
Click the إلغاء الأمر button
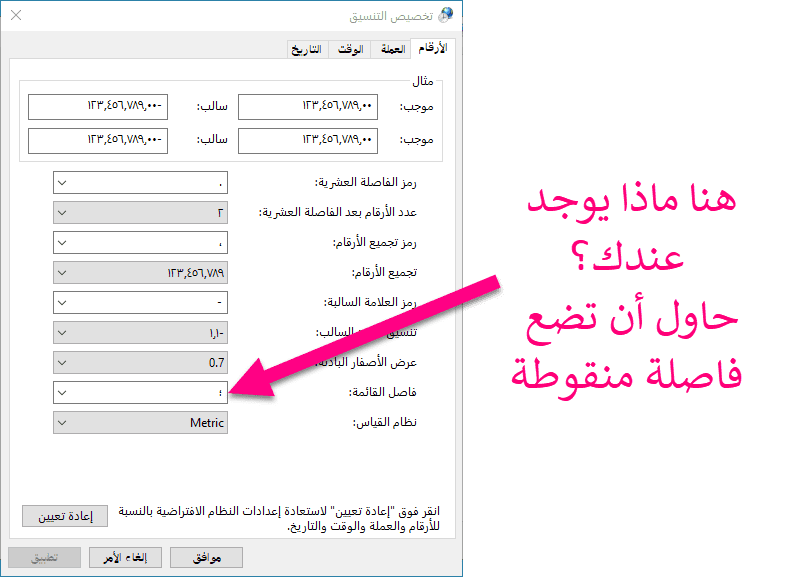point(125,557)
